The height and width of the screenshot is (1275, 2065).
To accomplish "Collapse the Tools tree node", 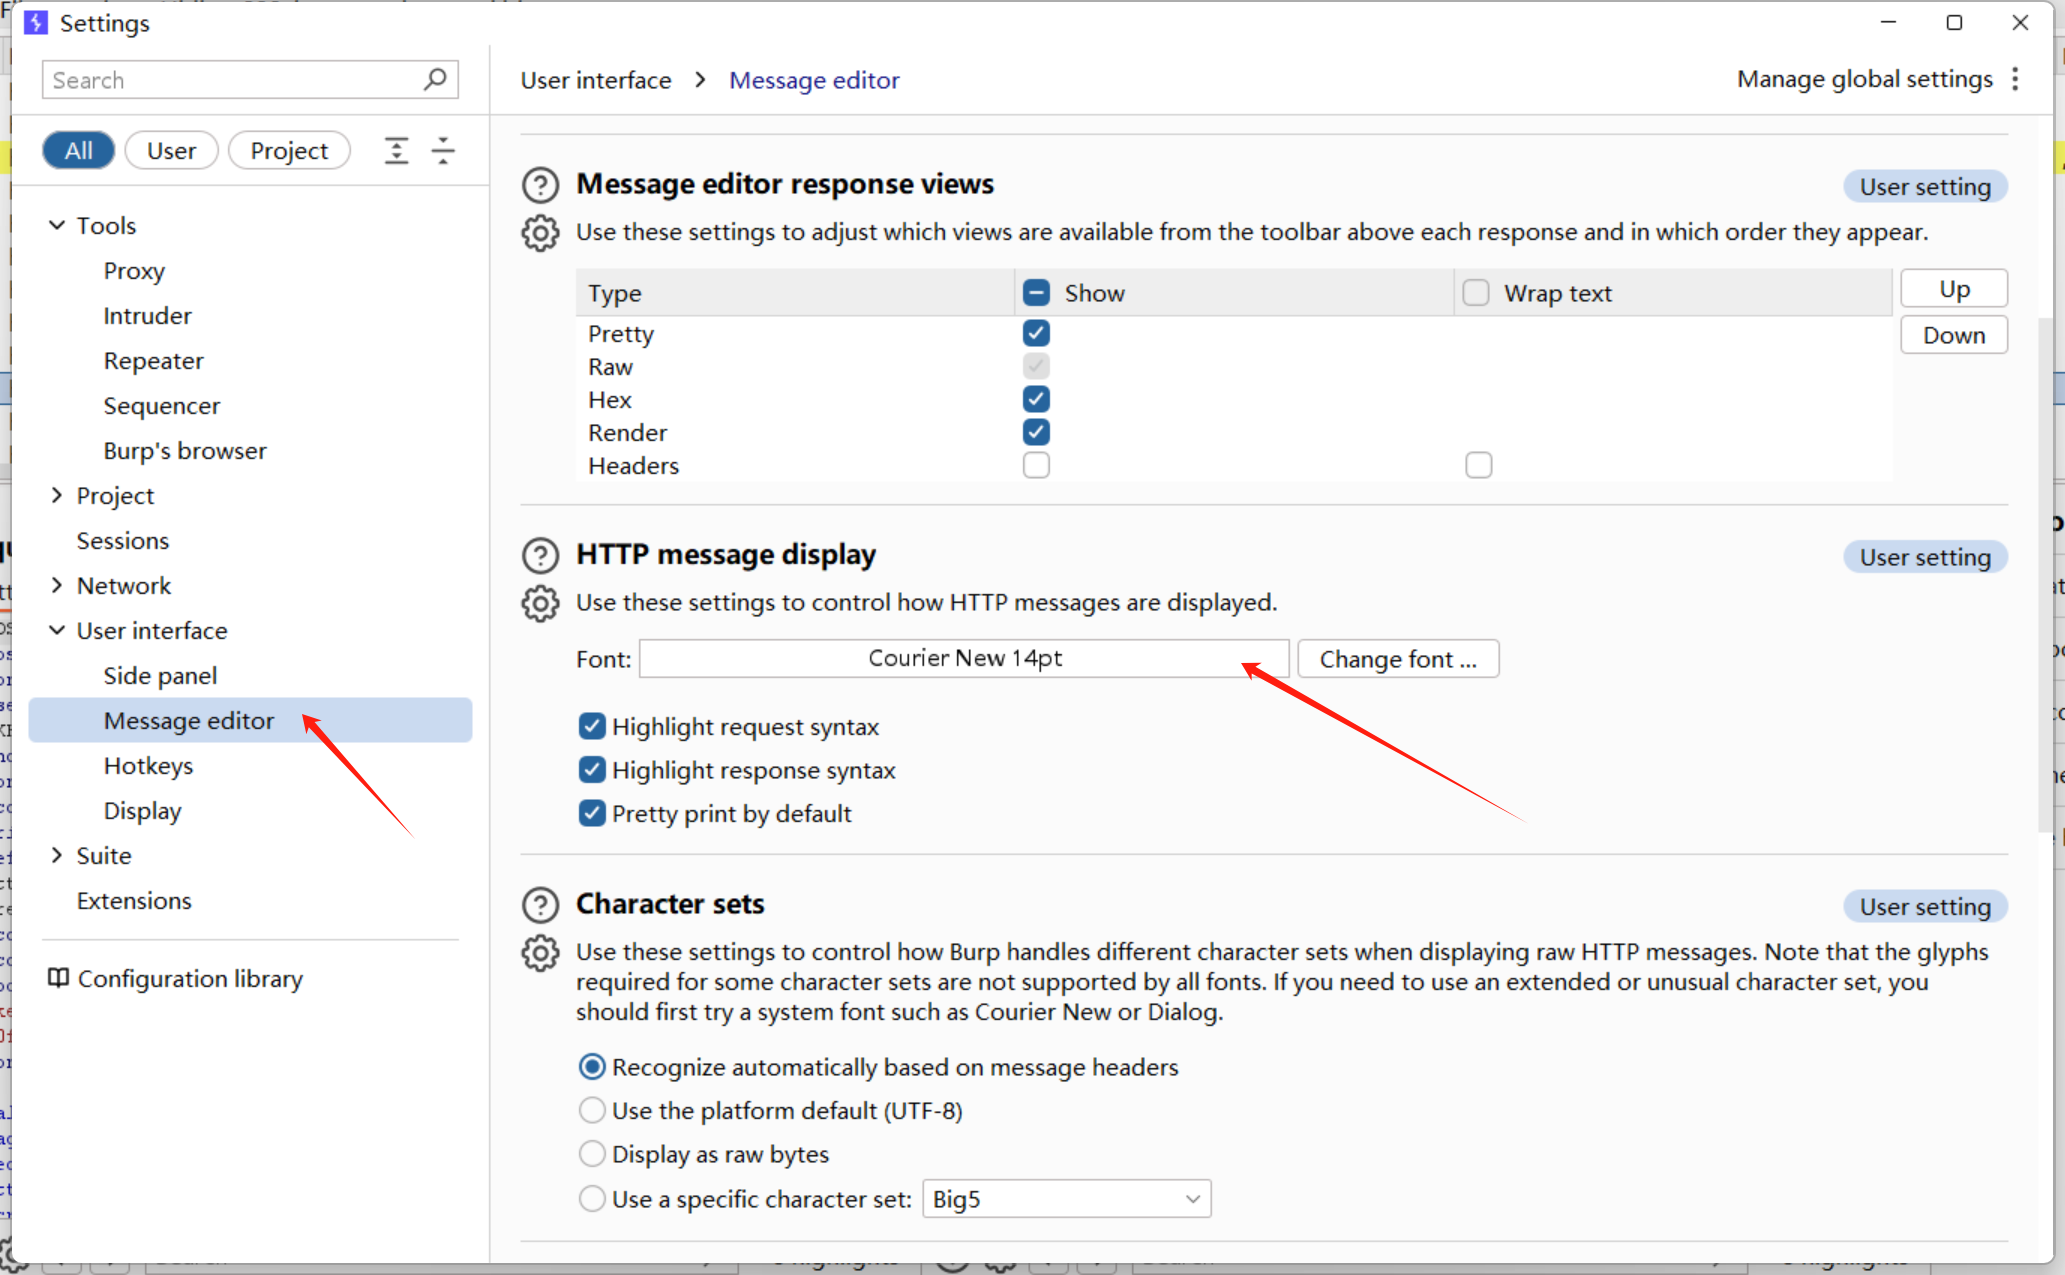I will (x=57, y=225).
